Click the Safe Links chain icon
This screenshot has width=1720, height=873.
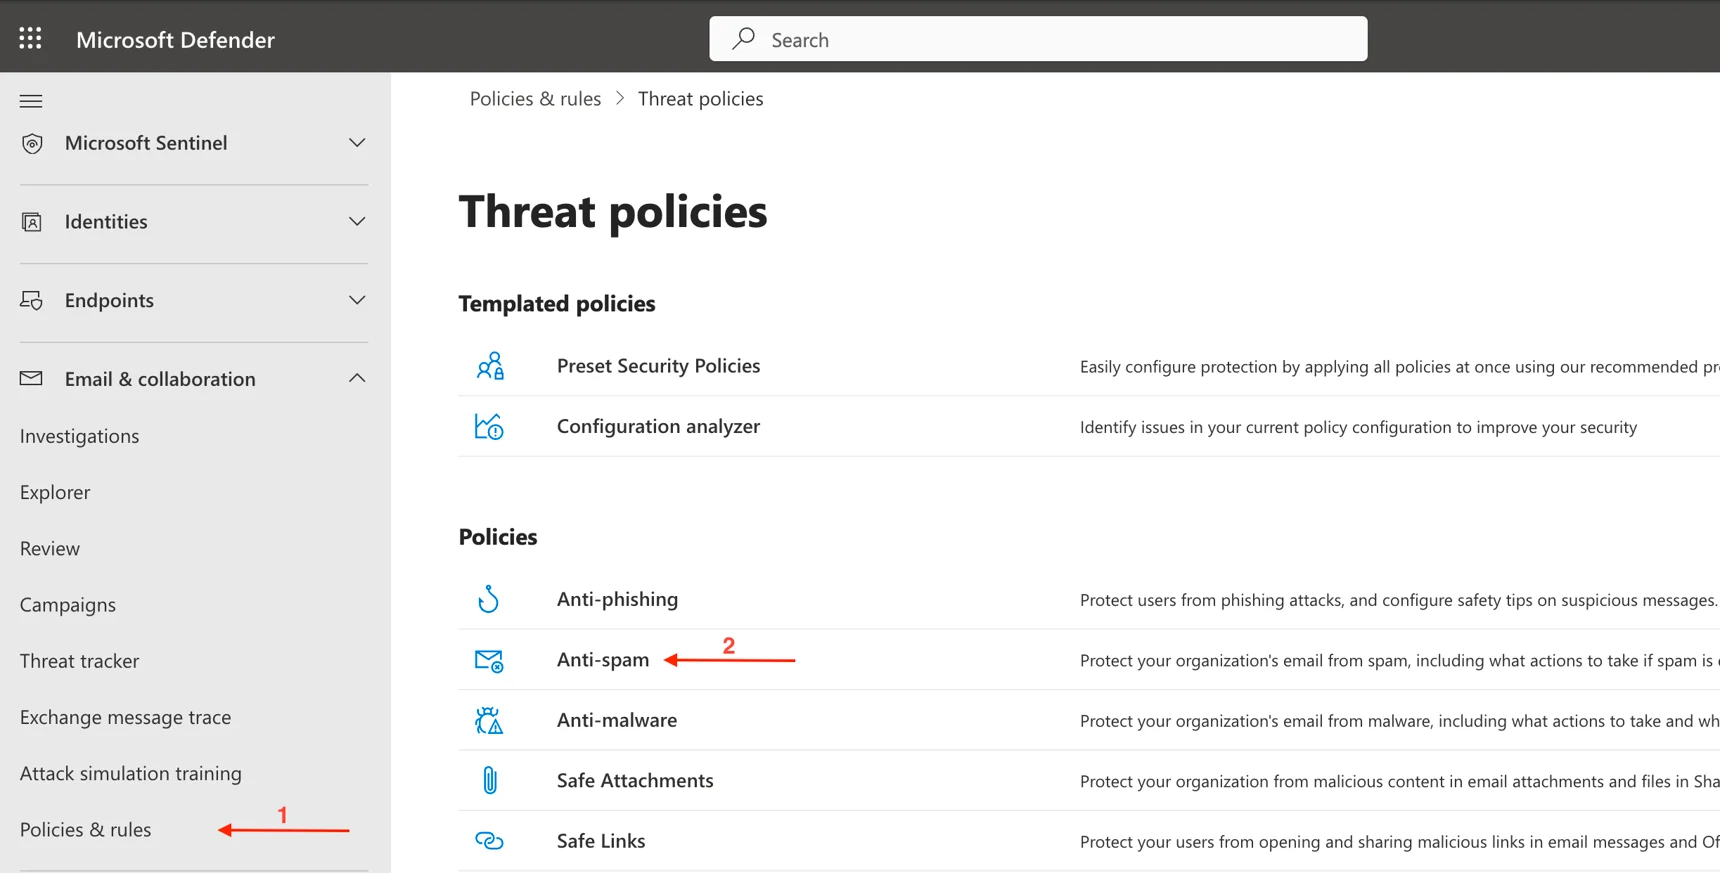pyautogui.click(x=489, y=841)
